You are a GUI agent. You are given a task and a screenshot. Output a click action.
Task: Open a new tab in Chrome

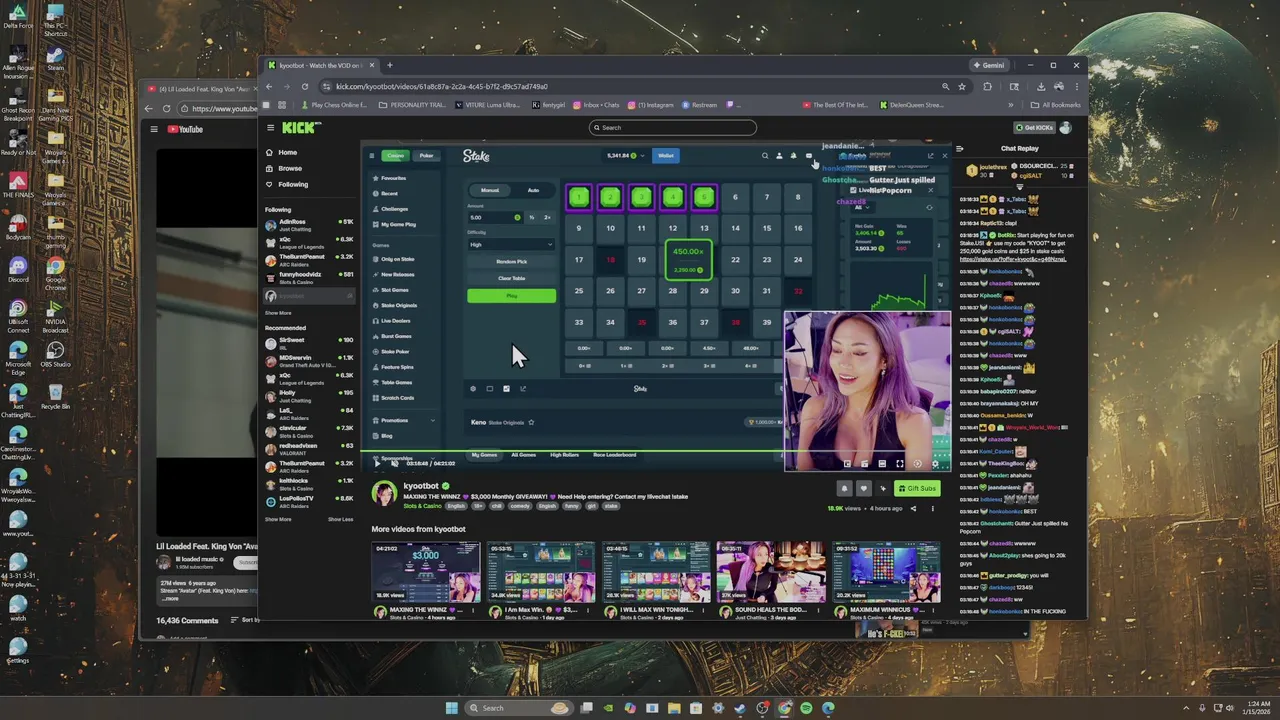[390, 65]
